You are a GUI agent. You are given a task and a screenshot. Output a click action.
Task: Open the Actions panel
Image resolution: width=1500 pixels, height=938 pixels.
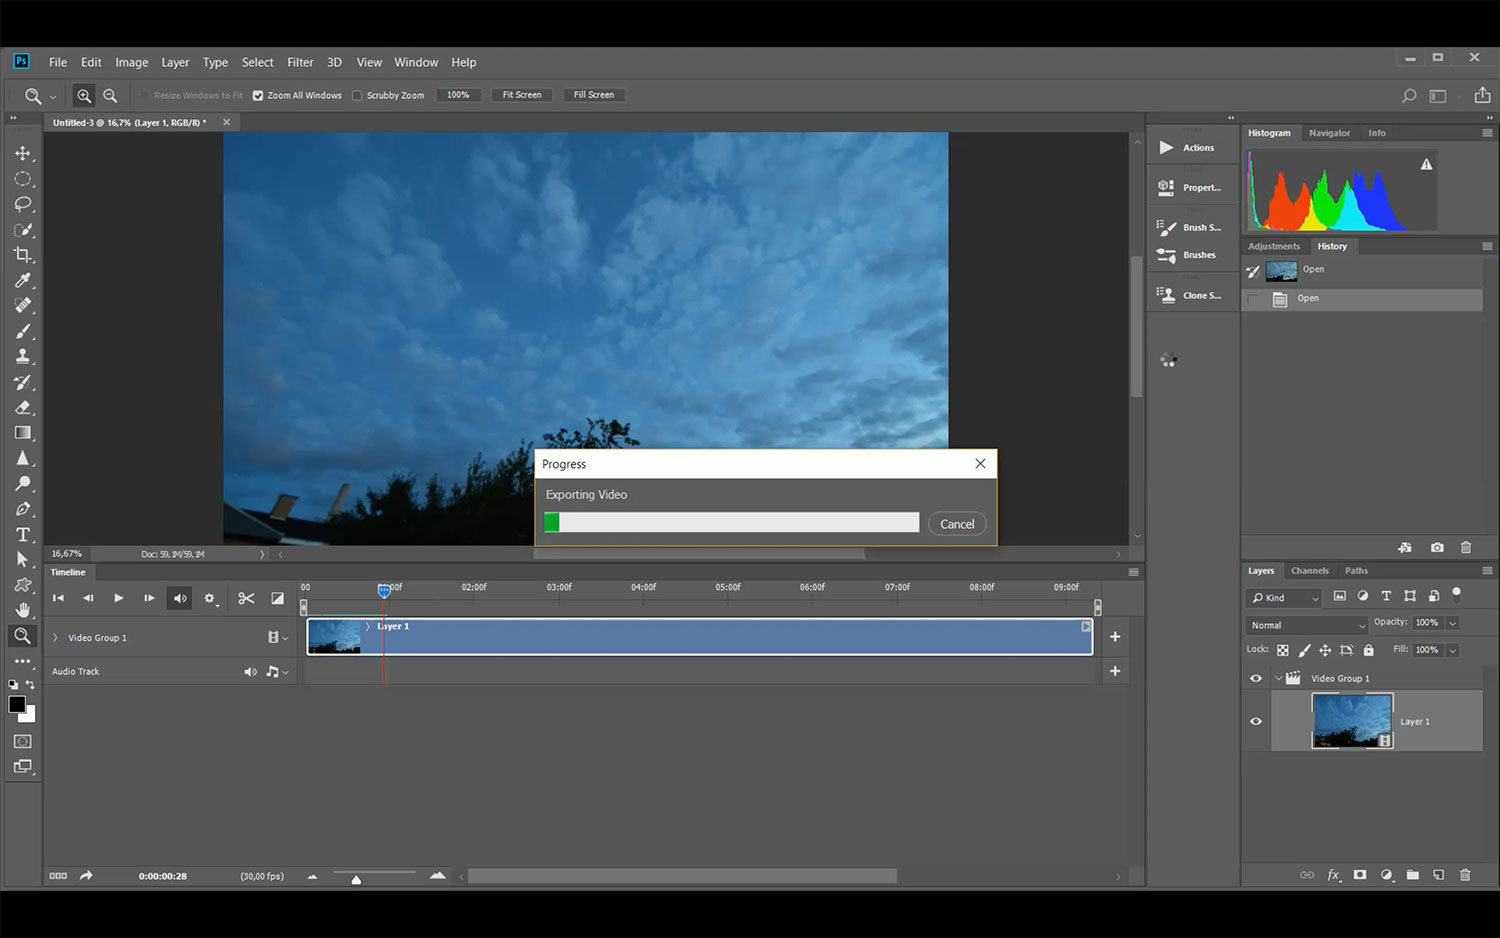pos(1189,148)
